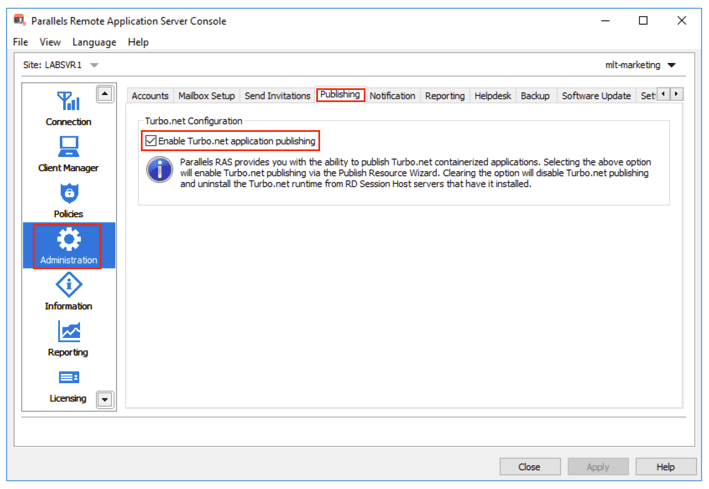Open the mlt-marketing user dropdown
The height and width of the screenshot is (489, 709).
(x=671, y=65)
